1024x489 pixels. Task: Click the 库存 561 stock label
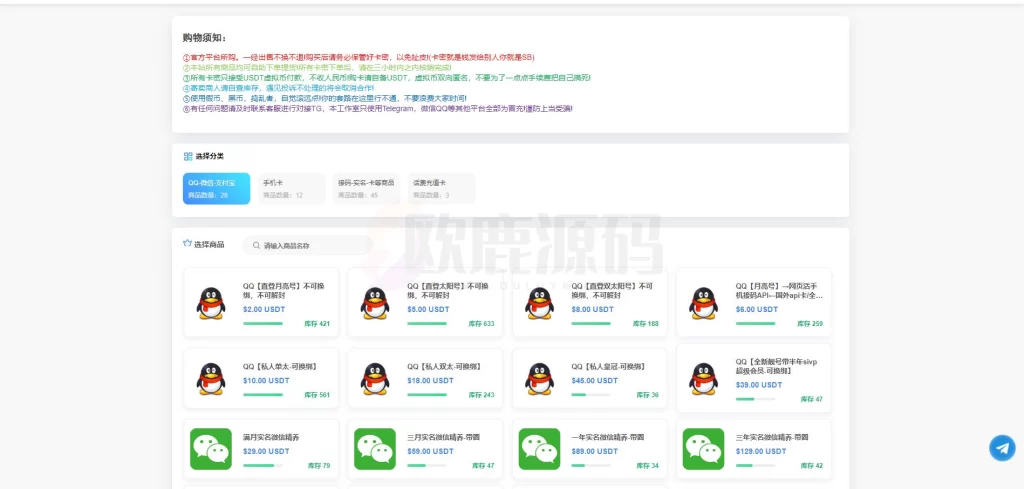[317, 395]
